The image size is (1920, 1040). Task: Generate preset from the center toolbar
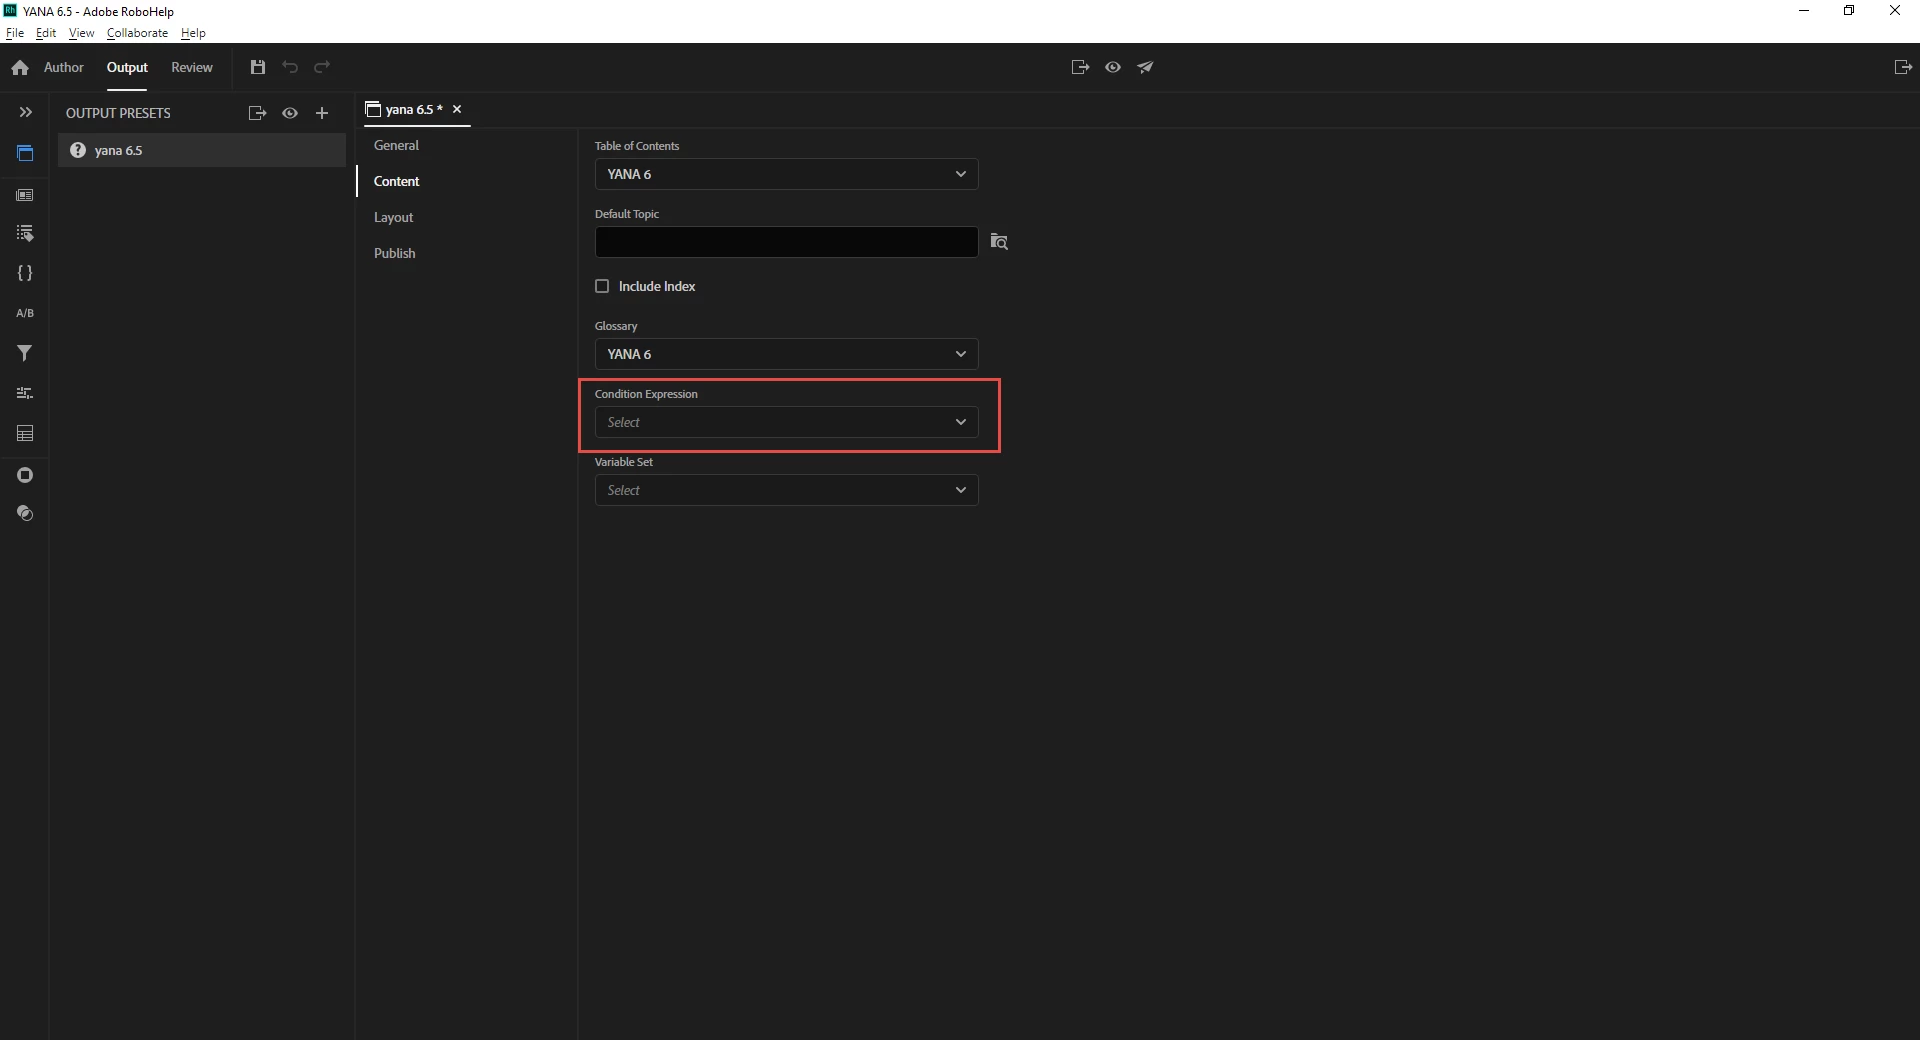point(1080,67)
